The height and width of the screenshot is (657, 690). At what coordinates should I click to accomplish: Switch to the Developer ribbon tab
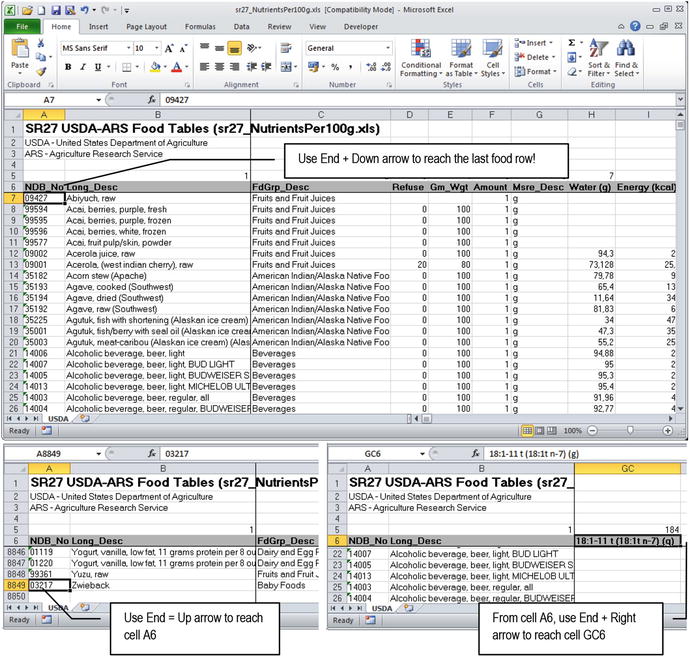[361, 26]
